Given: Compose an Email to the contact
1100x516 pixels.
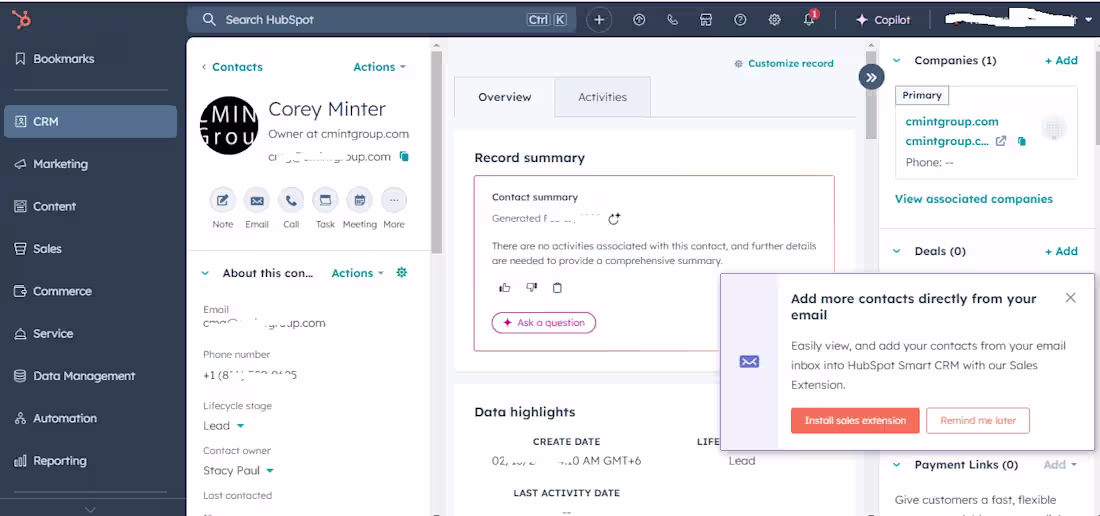Looking at the screenshot, I should (x=257, y=201).
